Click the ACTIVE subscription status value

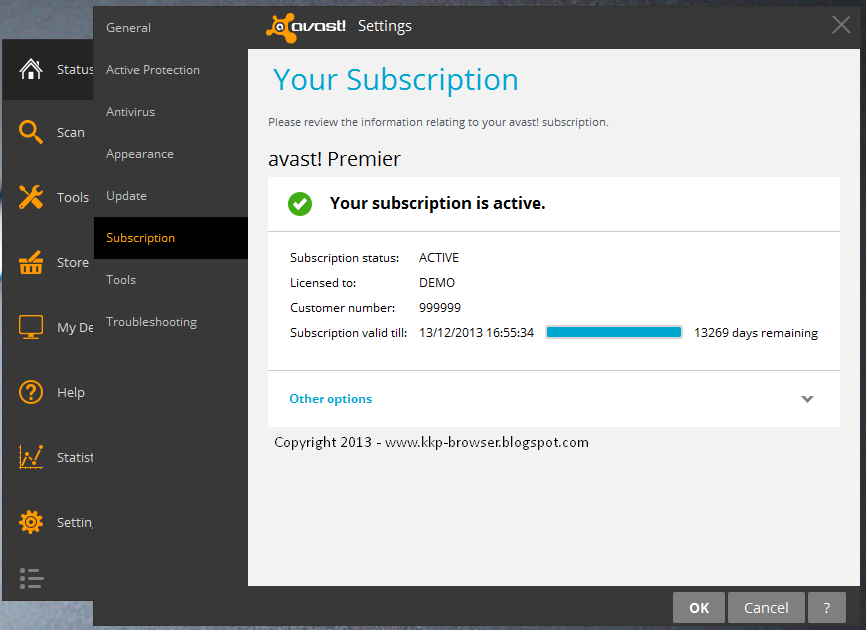coord(439,258)
